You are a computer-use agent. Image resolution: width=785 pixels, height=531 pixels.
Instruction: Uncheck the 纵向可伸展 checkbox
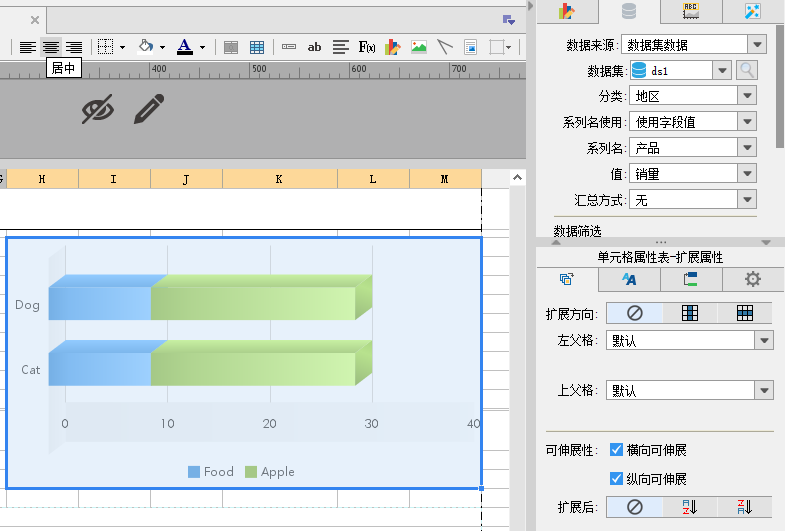point(617,478)
